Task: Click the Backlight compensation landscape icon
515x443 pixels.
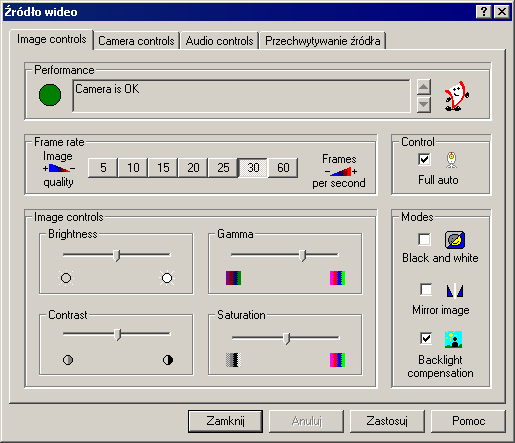Action: (x=453, y=339)
